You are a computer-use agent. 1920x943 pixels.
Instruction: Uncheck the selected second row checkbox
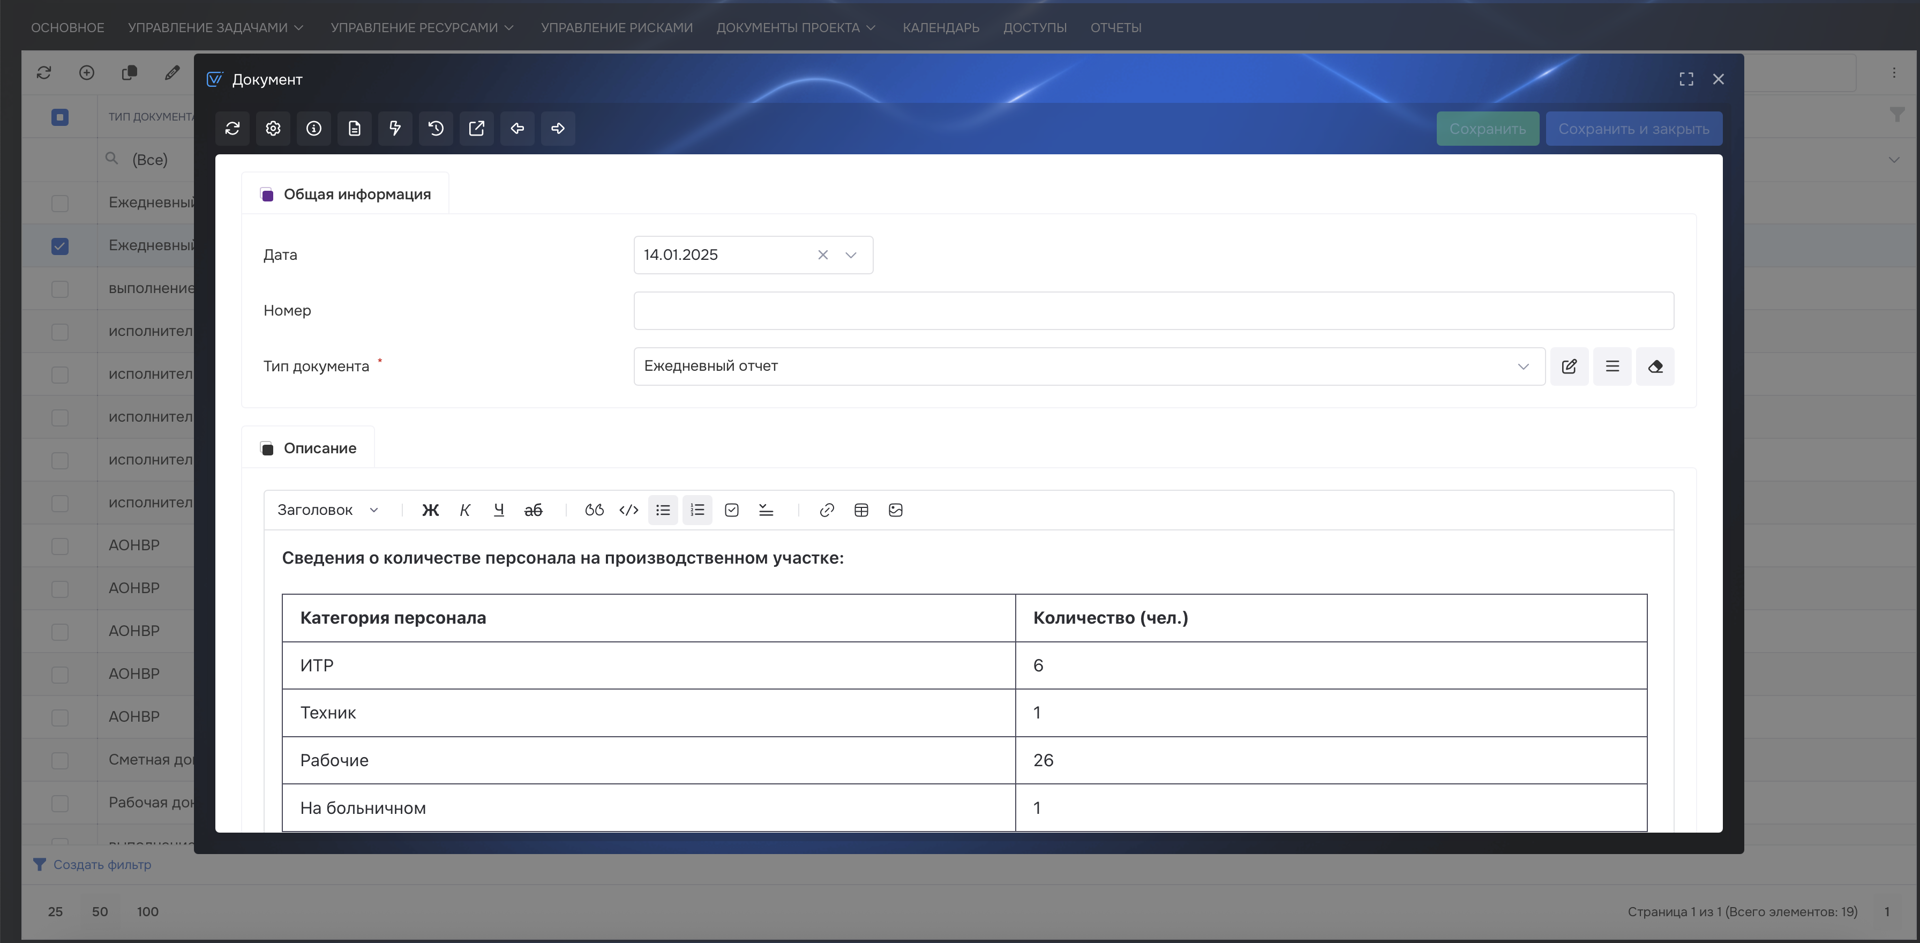tap(60, 246)
